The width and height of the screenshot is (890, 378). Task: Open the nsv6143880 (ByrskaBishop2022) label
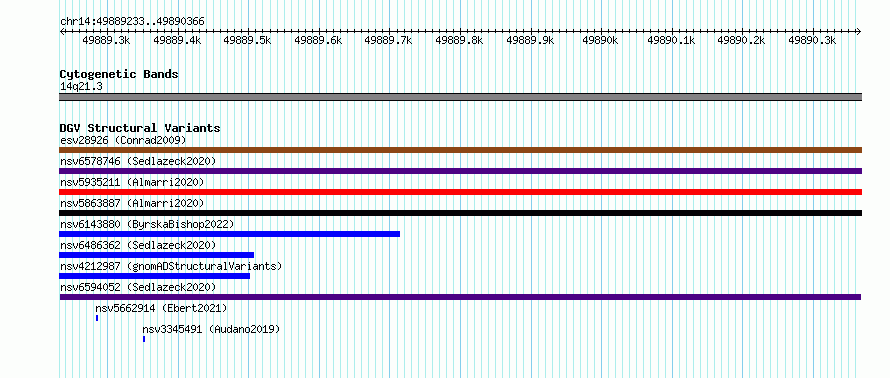[147, 224]
